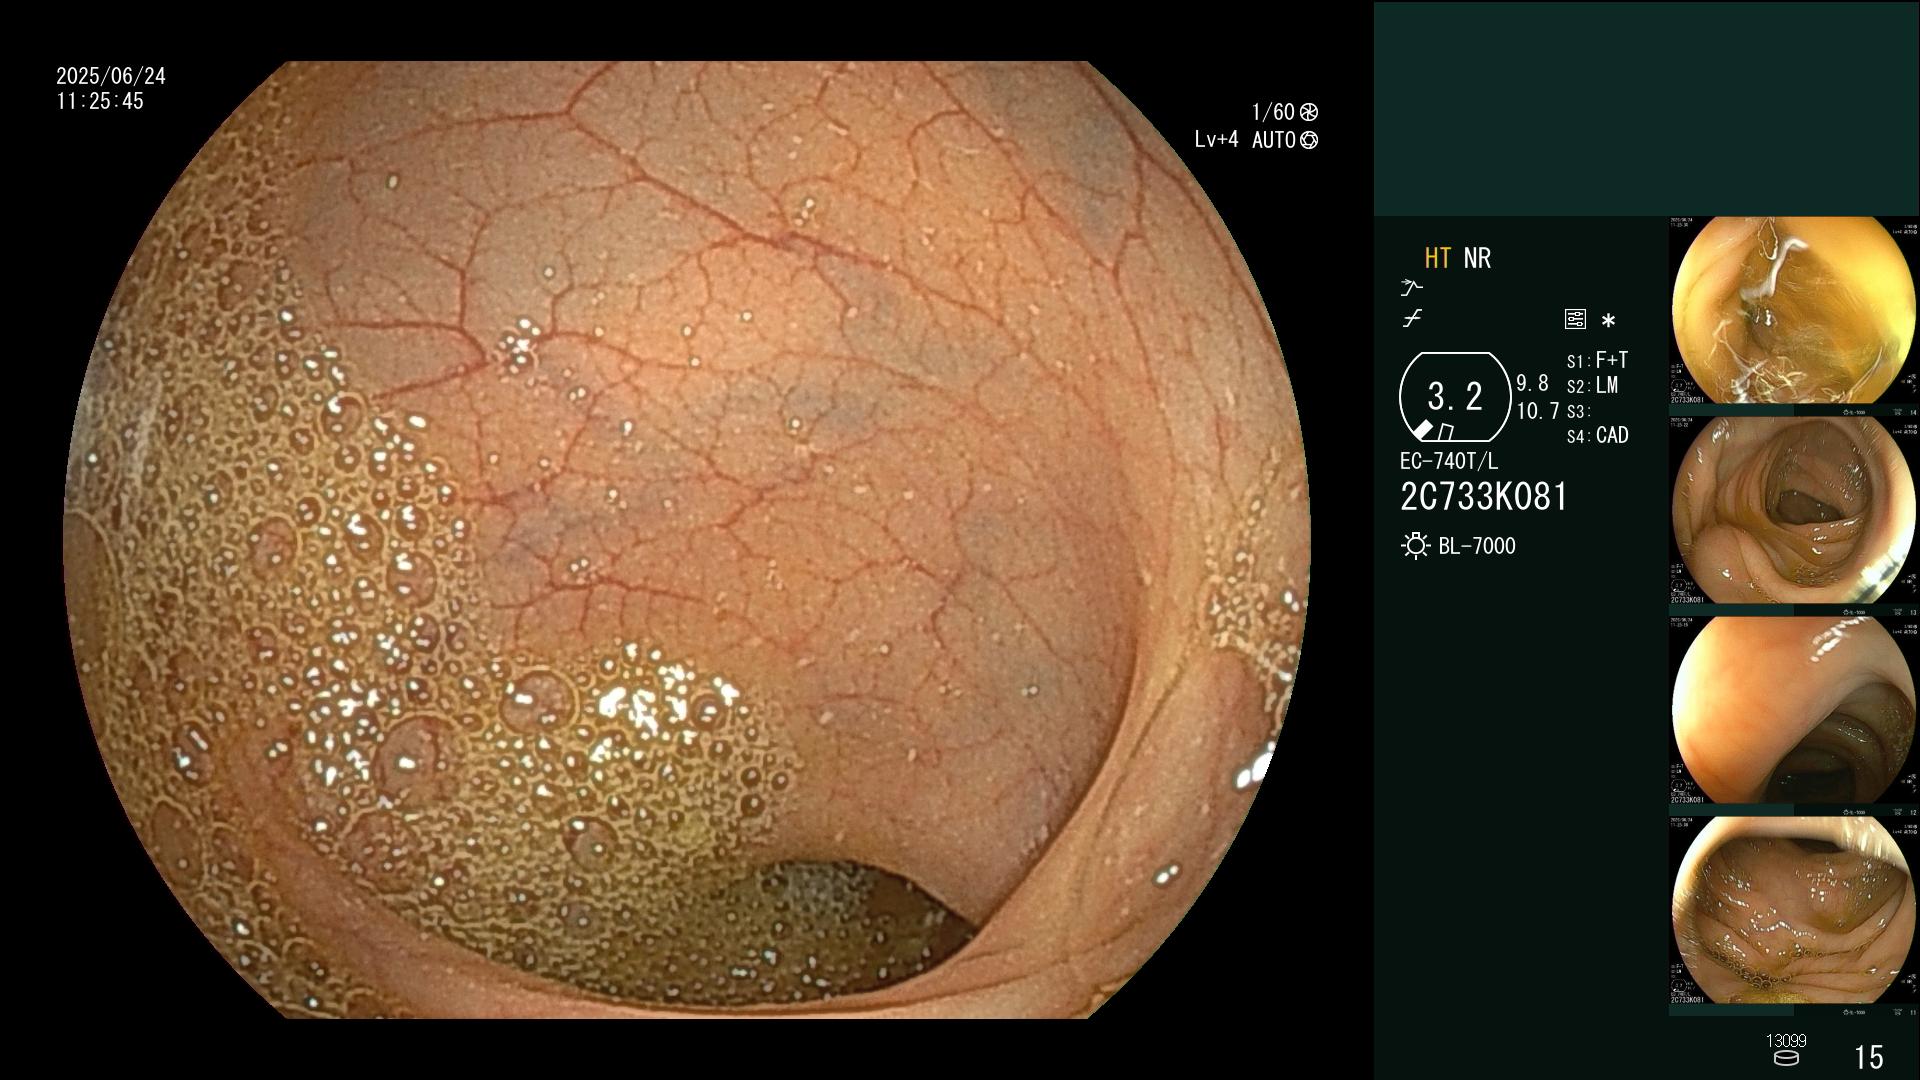Viewport: 1920px width, 1080px height.
Task: Click the image counter 15
Action: pos(1868,1057)
